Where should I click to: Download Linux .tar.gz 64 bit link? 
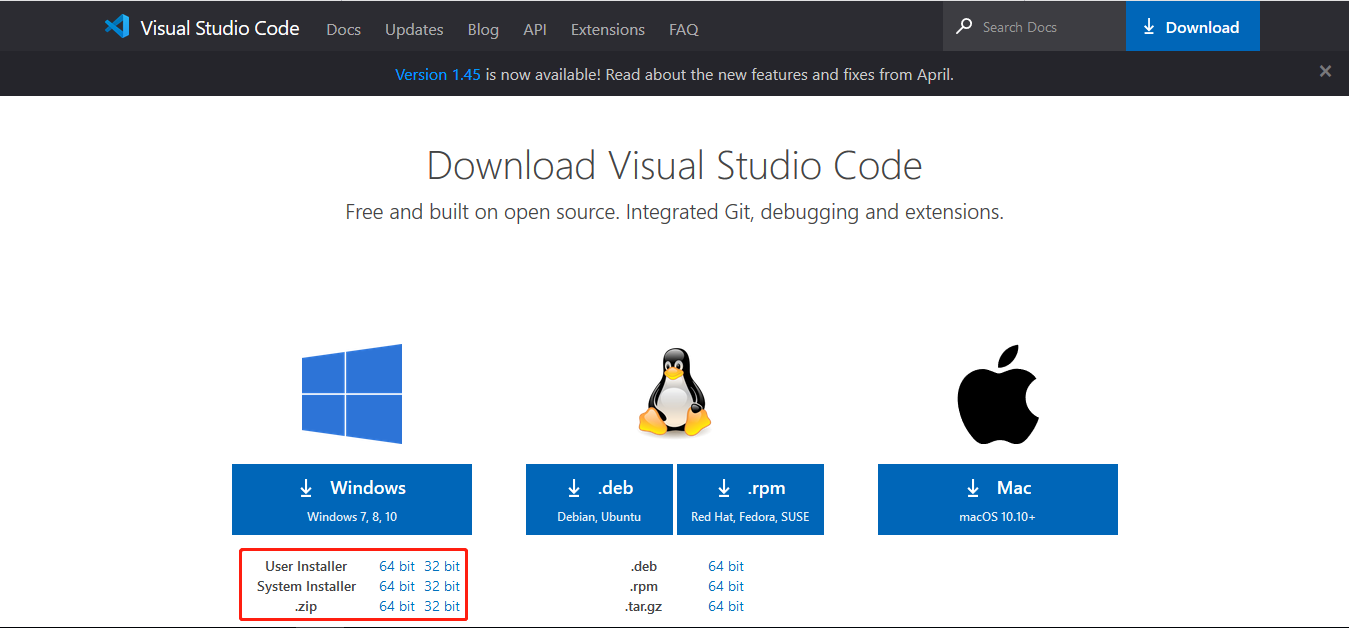(726, 606)
